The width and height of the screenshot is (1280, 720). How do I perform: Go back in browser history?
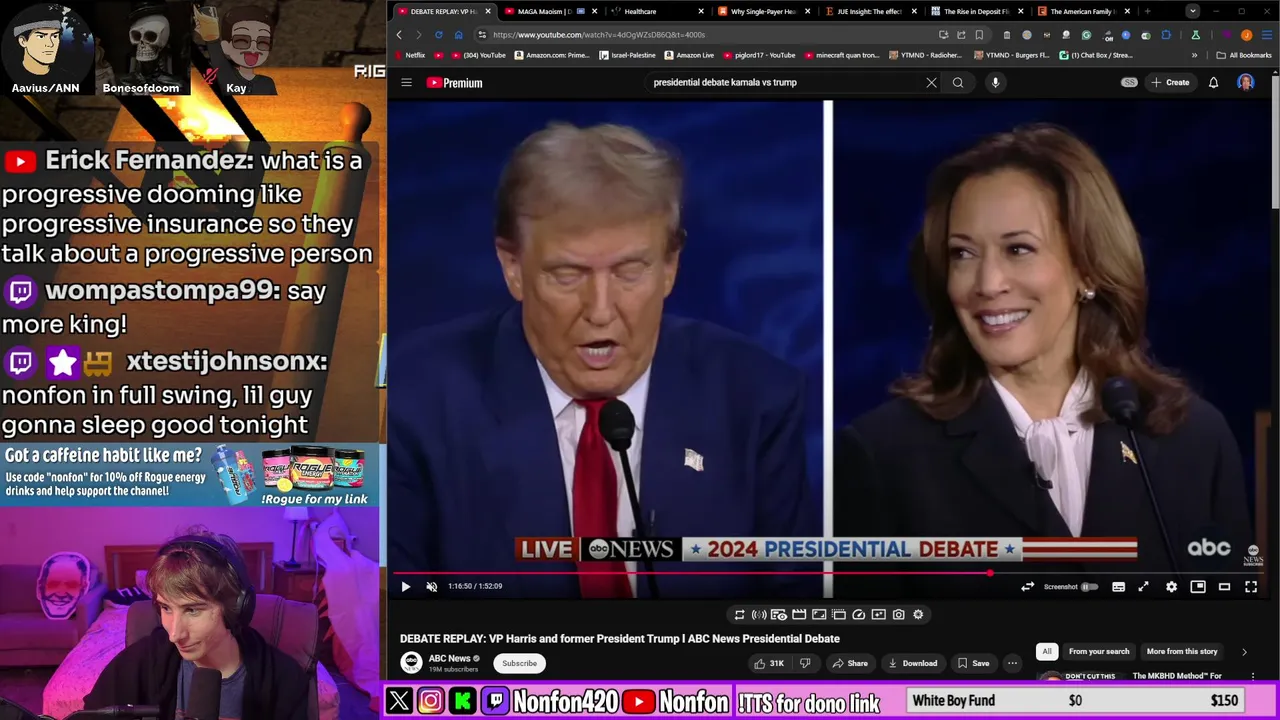pyautogui.click(x=399, y=35)
